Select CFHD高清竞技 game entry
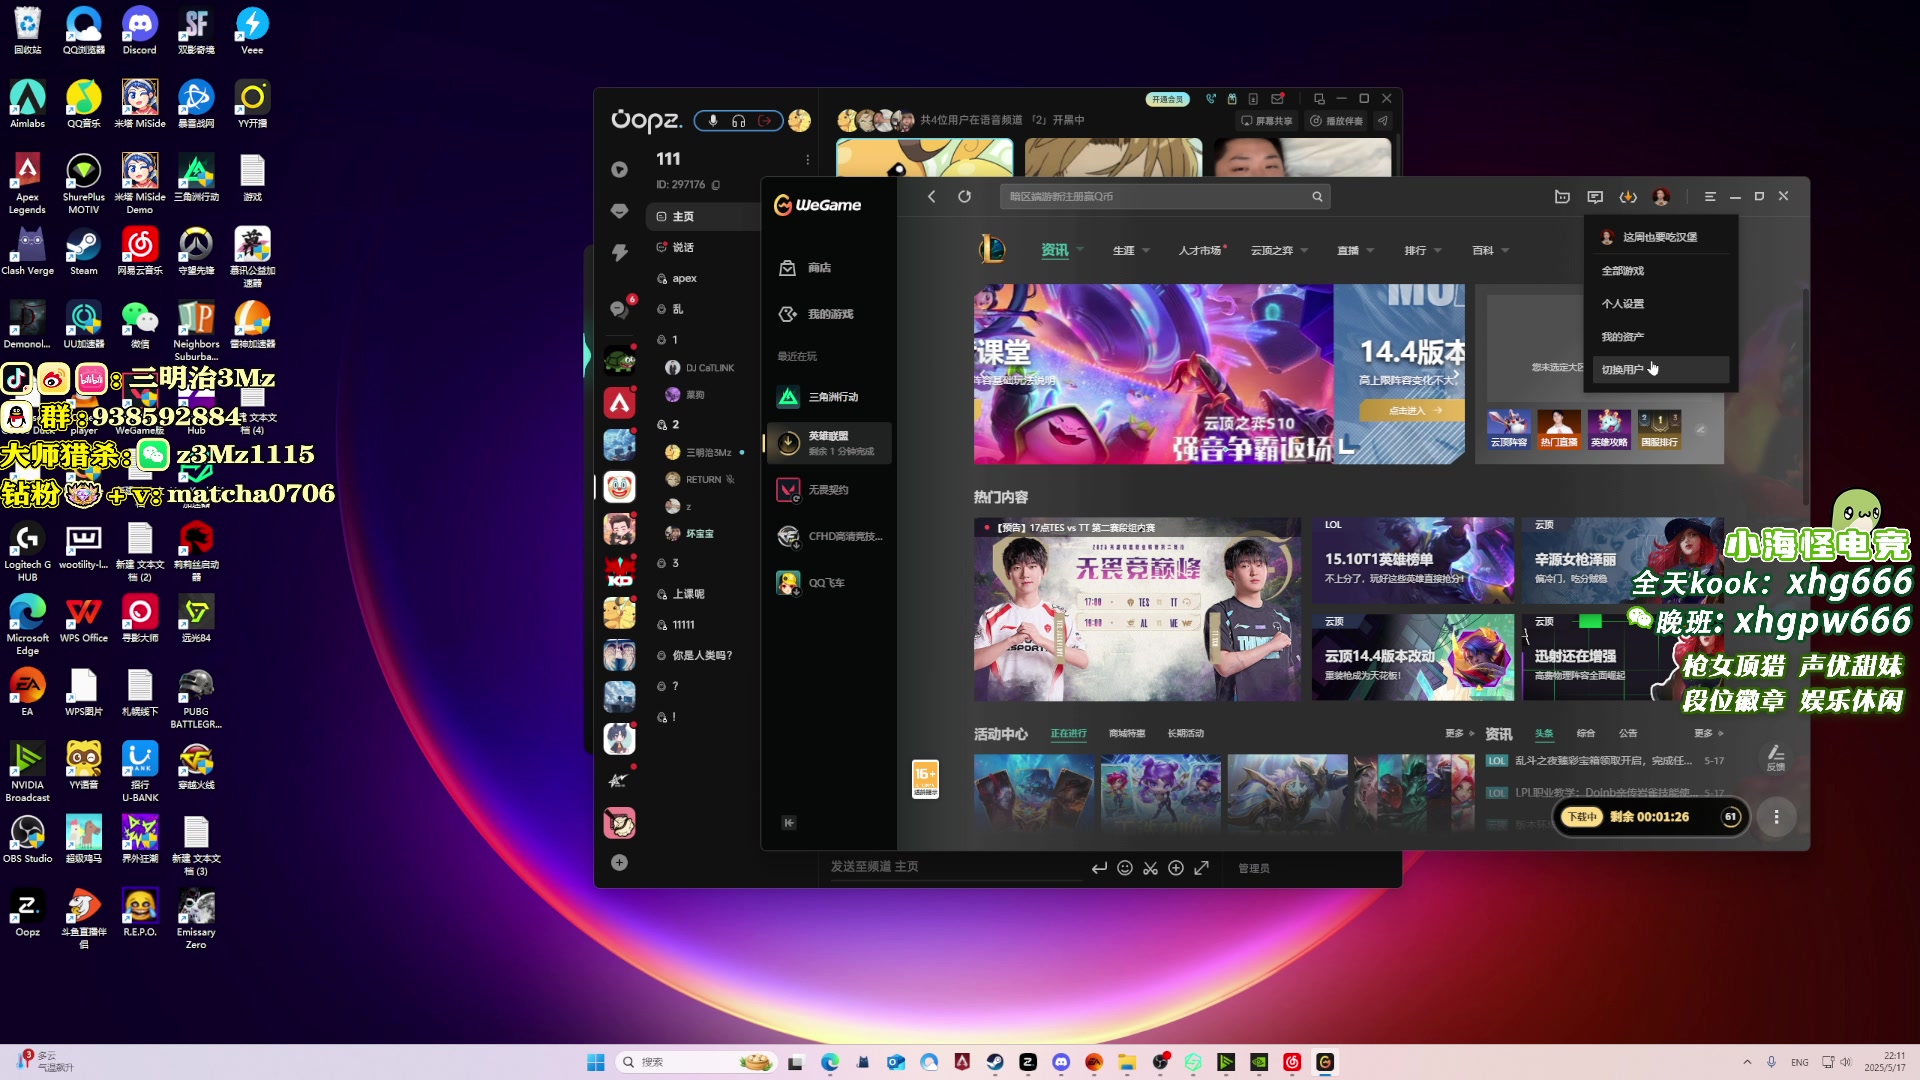The width and height of the screenshot is (1920, 1080). (828, 537)
